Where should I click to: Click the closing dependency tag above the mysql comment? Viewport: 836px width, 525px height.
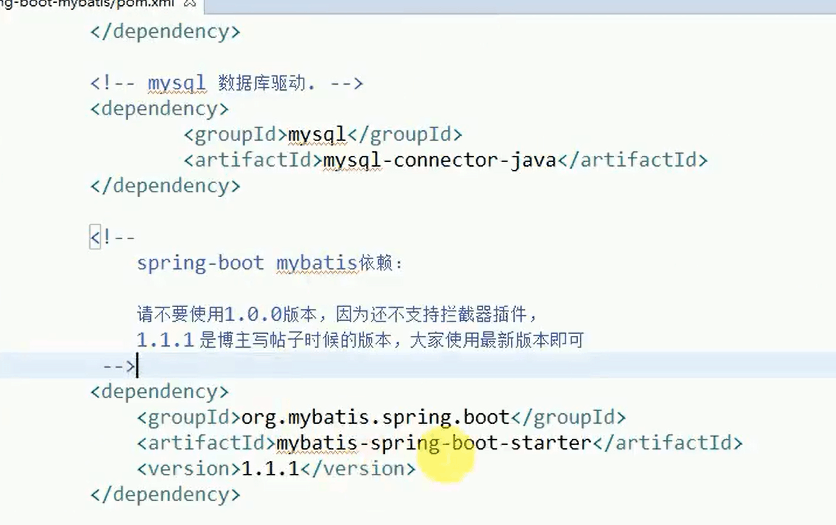click(165, 31)
